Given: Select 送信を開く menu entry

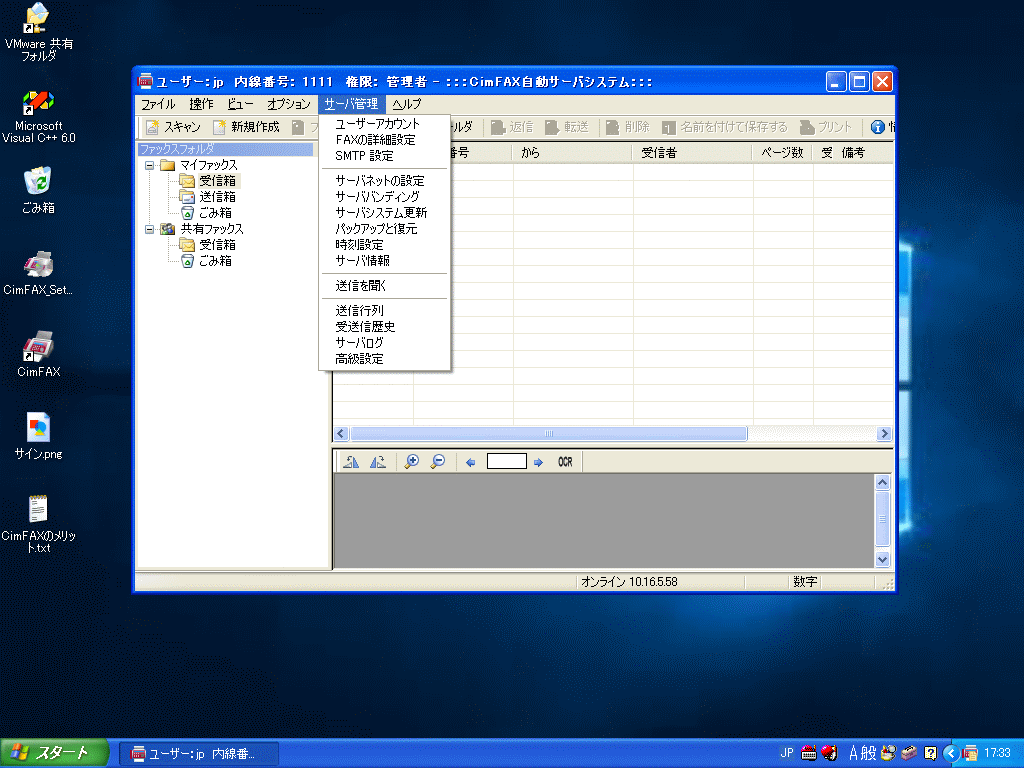Looking at the screenshot, I should [385, 286].
